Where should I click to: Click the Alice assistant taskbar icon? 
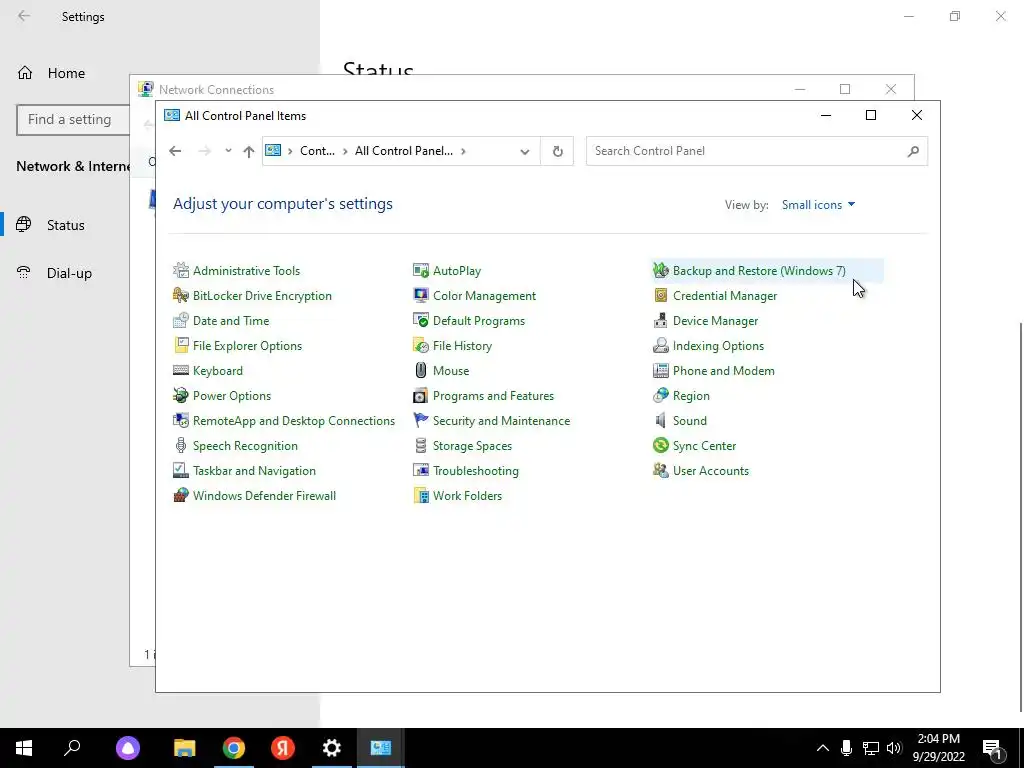pos(128,748)
